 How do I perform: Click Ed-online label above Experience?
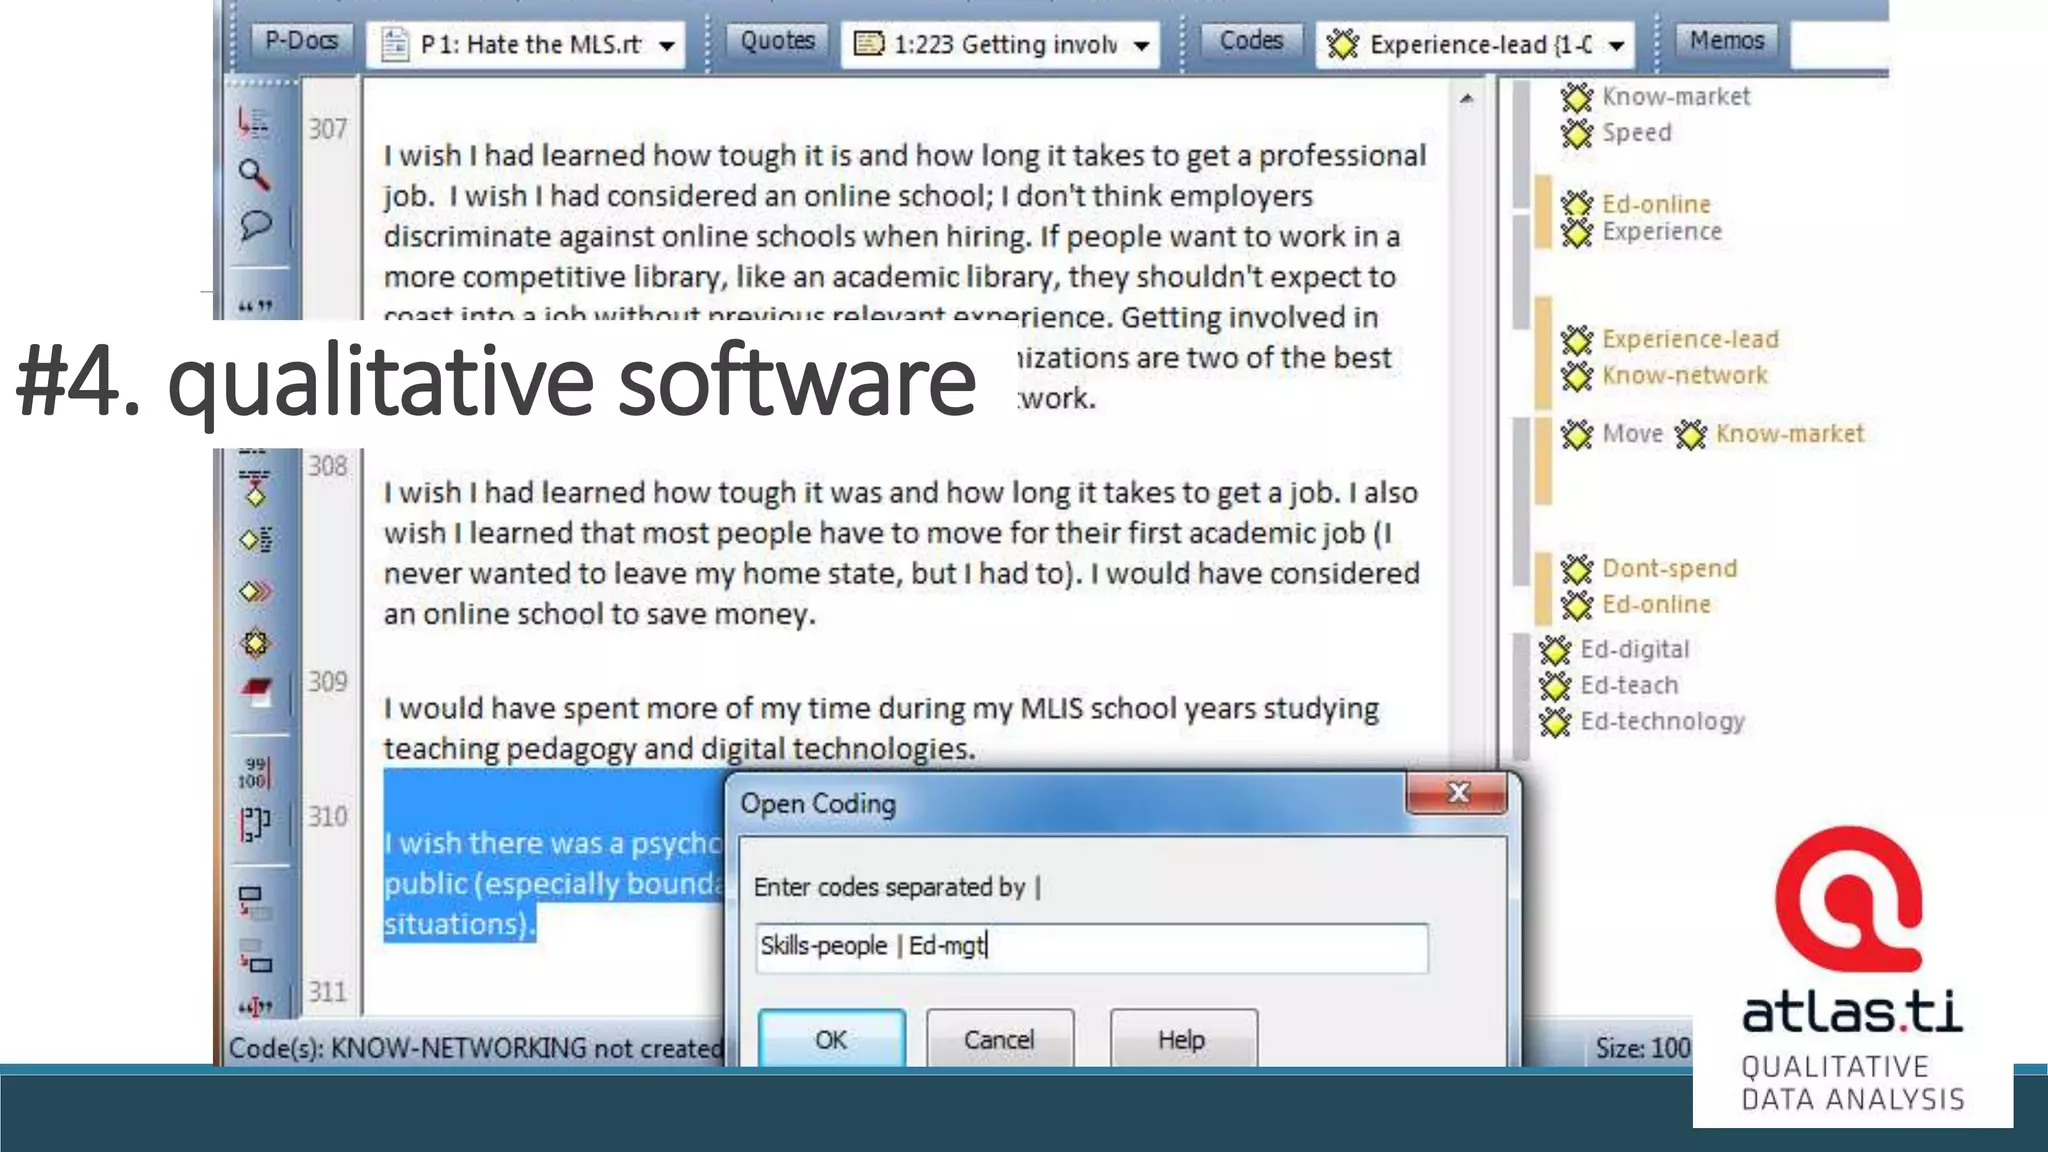(1656, 204)
